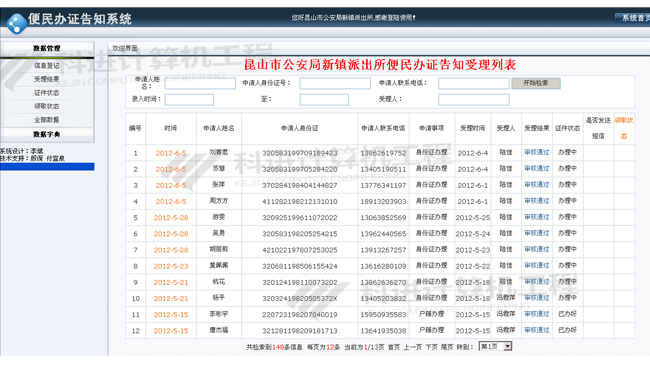Image resolution: width=650 pixels, height=368 pixels.
Task: Click date 2012-5-28 in row 7
Action: (x=171, y=250)
